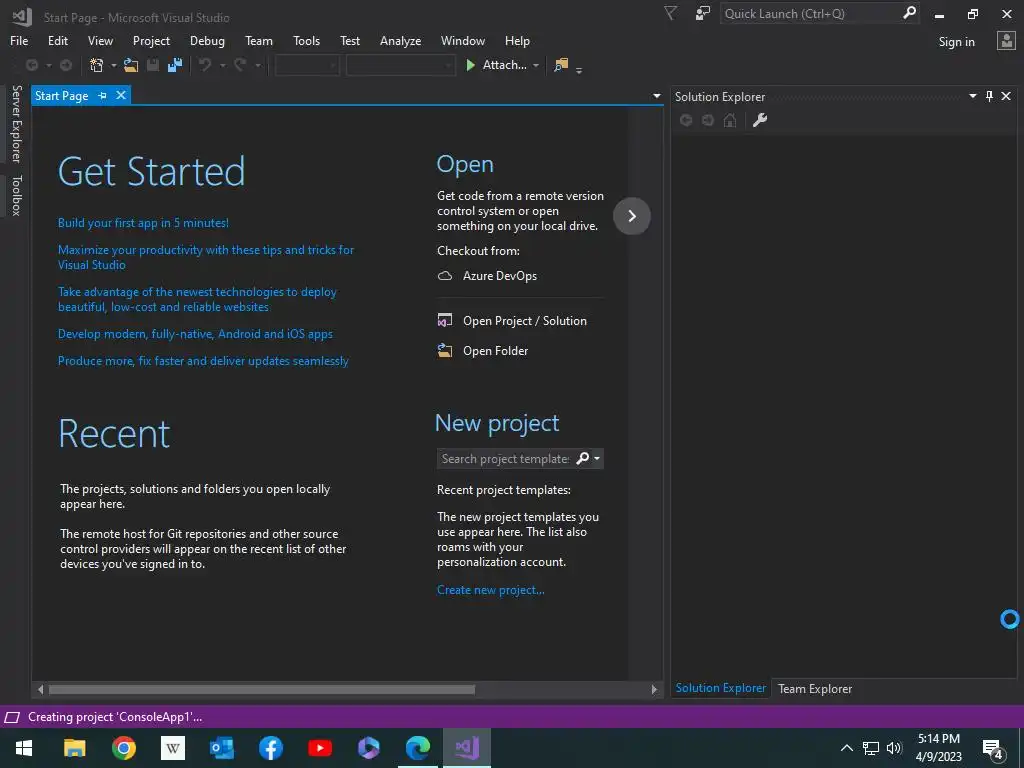Open the toolbar options overflow arrow
Image resolution: width=1024 pixels, height=768 pixels.
(x=579, y=69)
